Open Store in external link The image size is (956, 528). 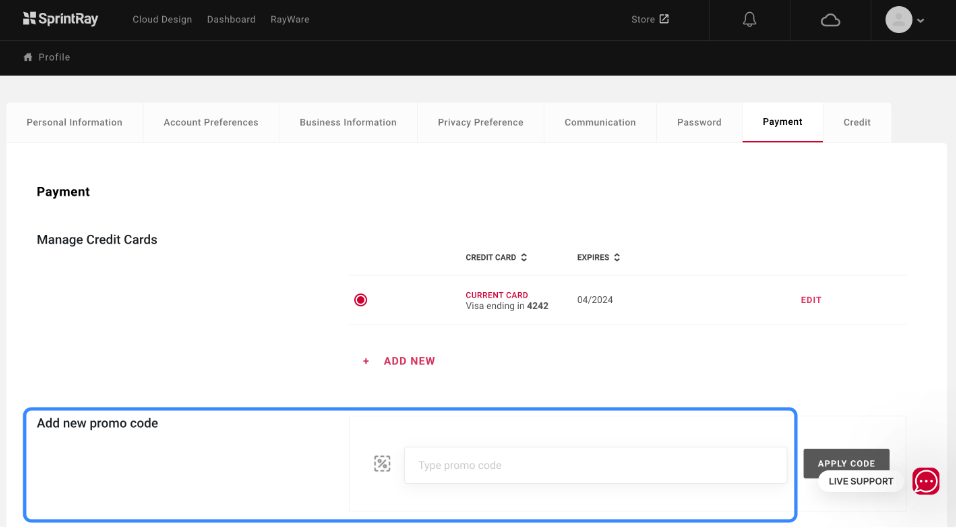pyautogui.click(x=650, y=19)
